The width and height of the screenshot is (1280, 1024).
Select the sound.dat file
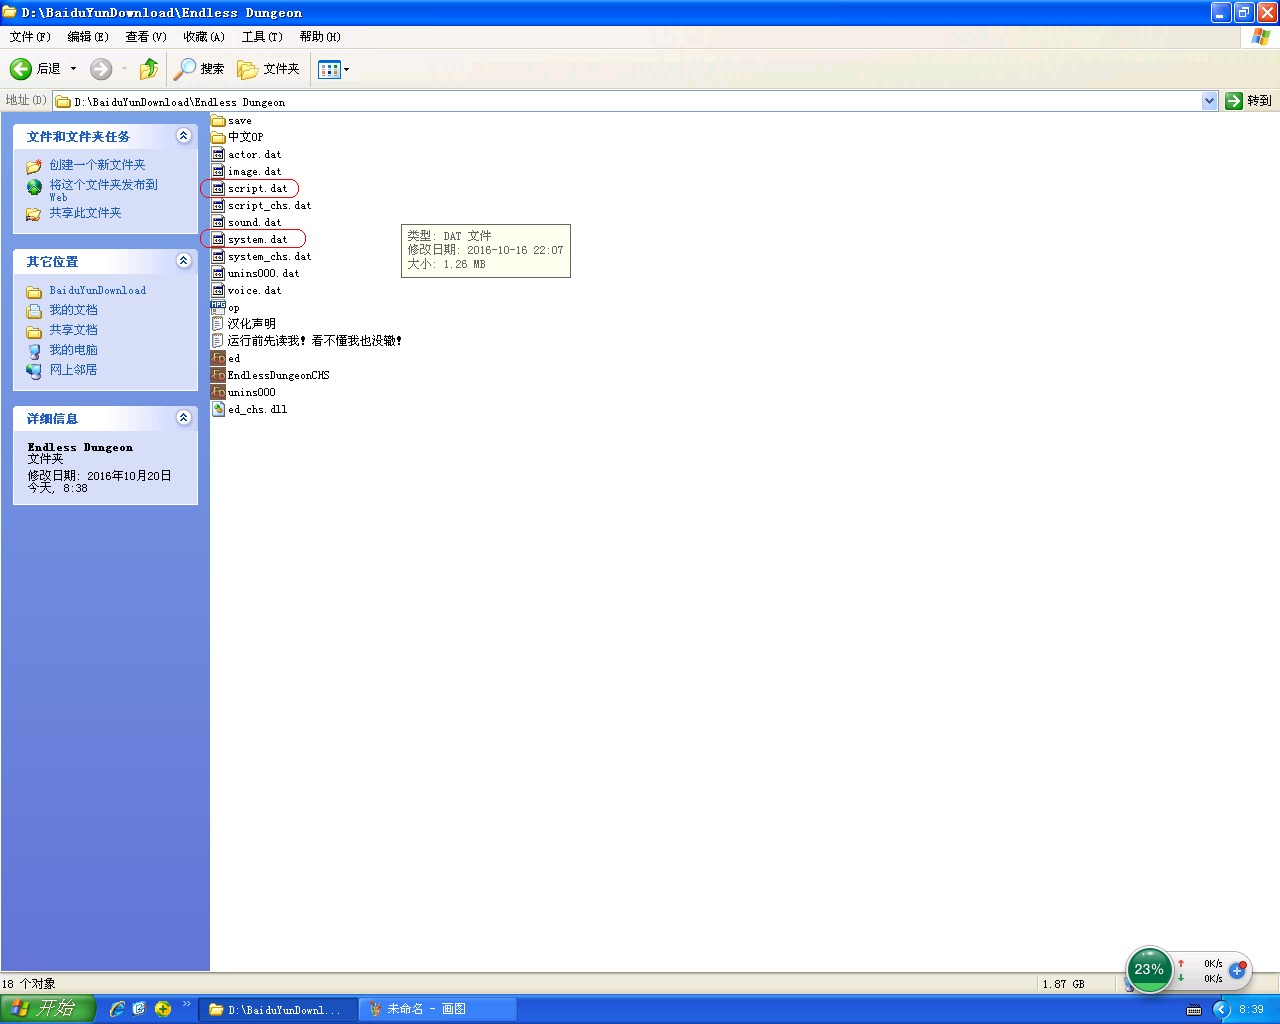pos(246,223)
